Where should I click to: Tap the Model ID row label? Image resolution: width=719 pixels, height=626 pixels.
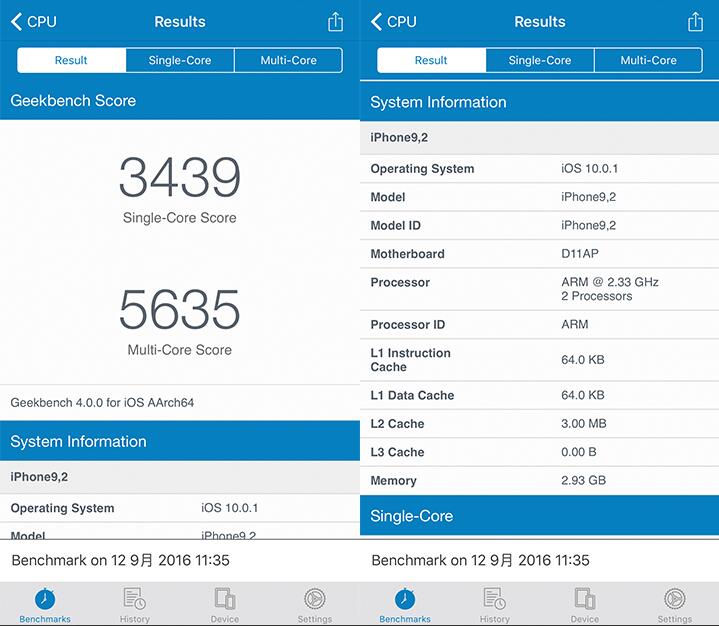coord(396,226)
